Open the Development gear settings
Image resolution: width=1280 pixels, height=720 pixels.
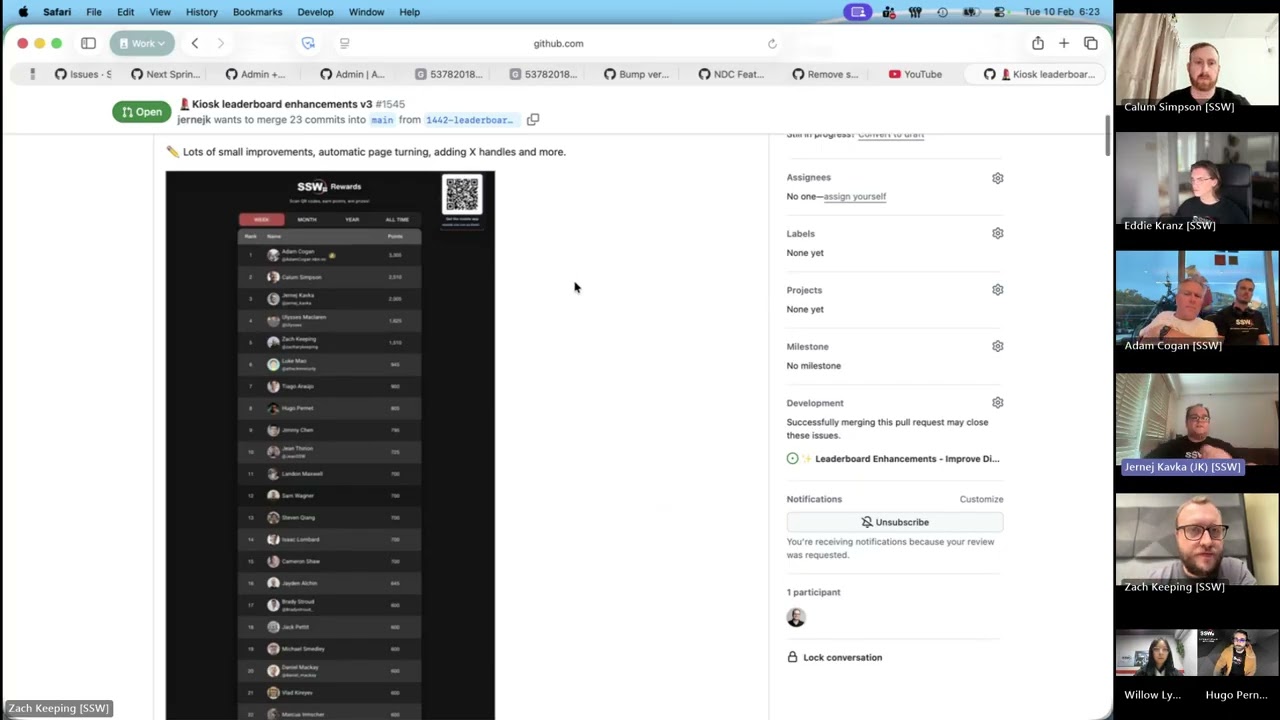997,403
